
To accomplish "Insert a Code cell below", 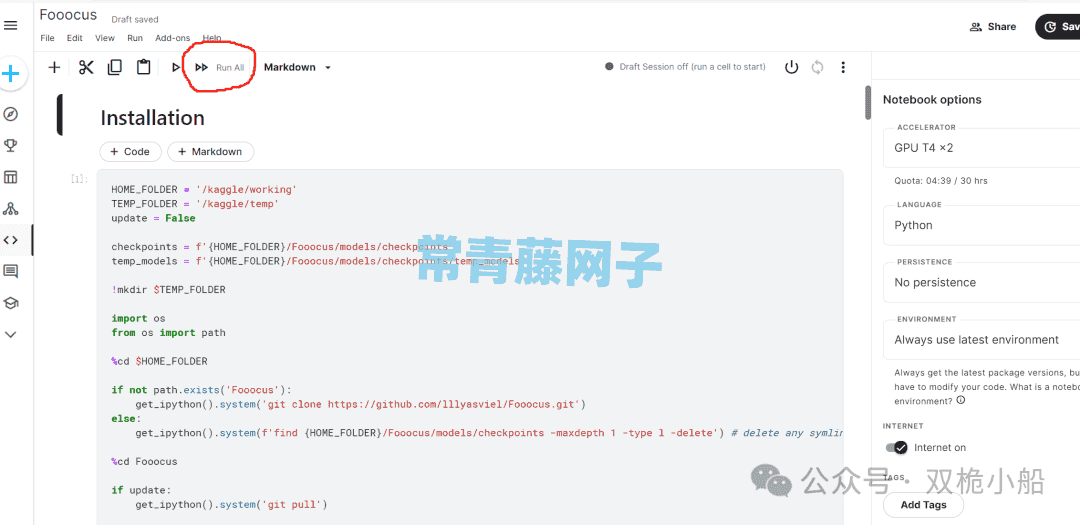I will [x=131, y=152].
